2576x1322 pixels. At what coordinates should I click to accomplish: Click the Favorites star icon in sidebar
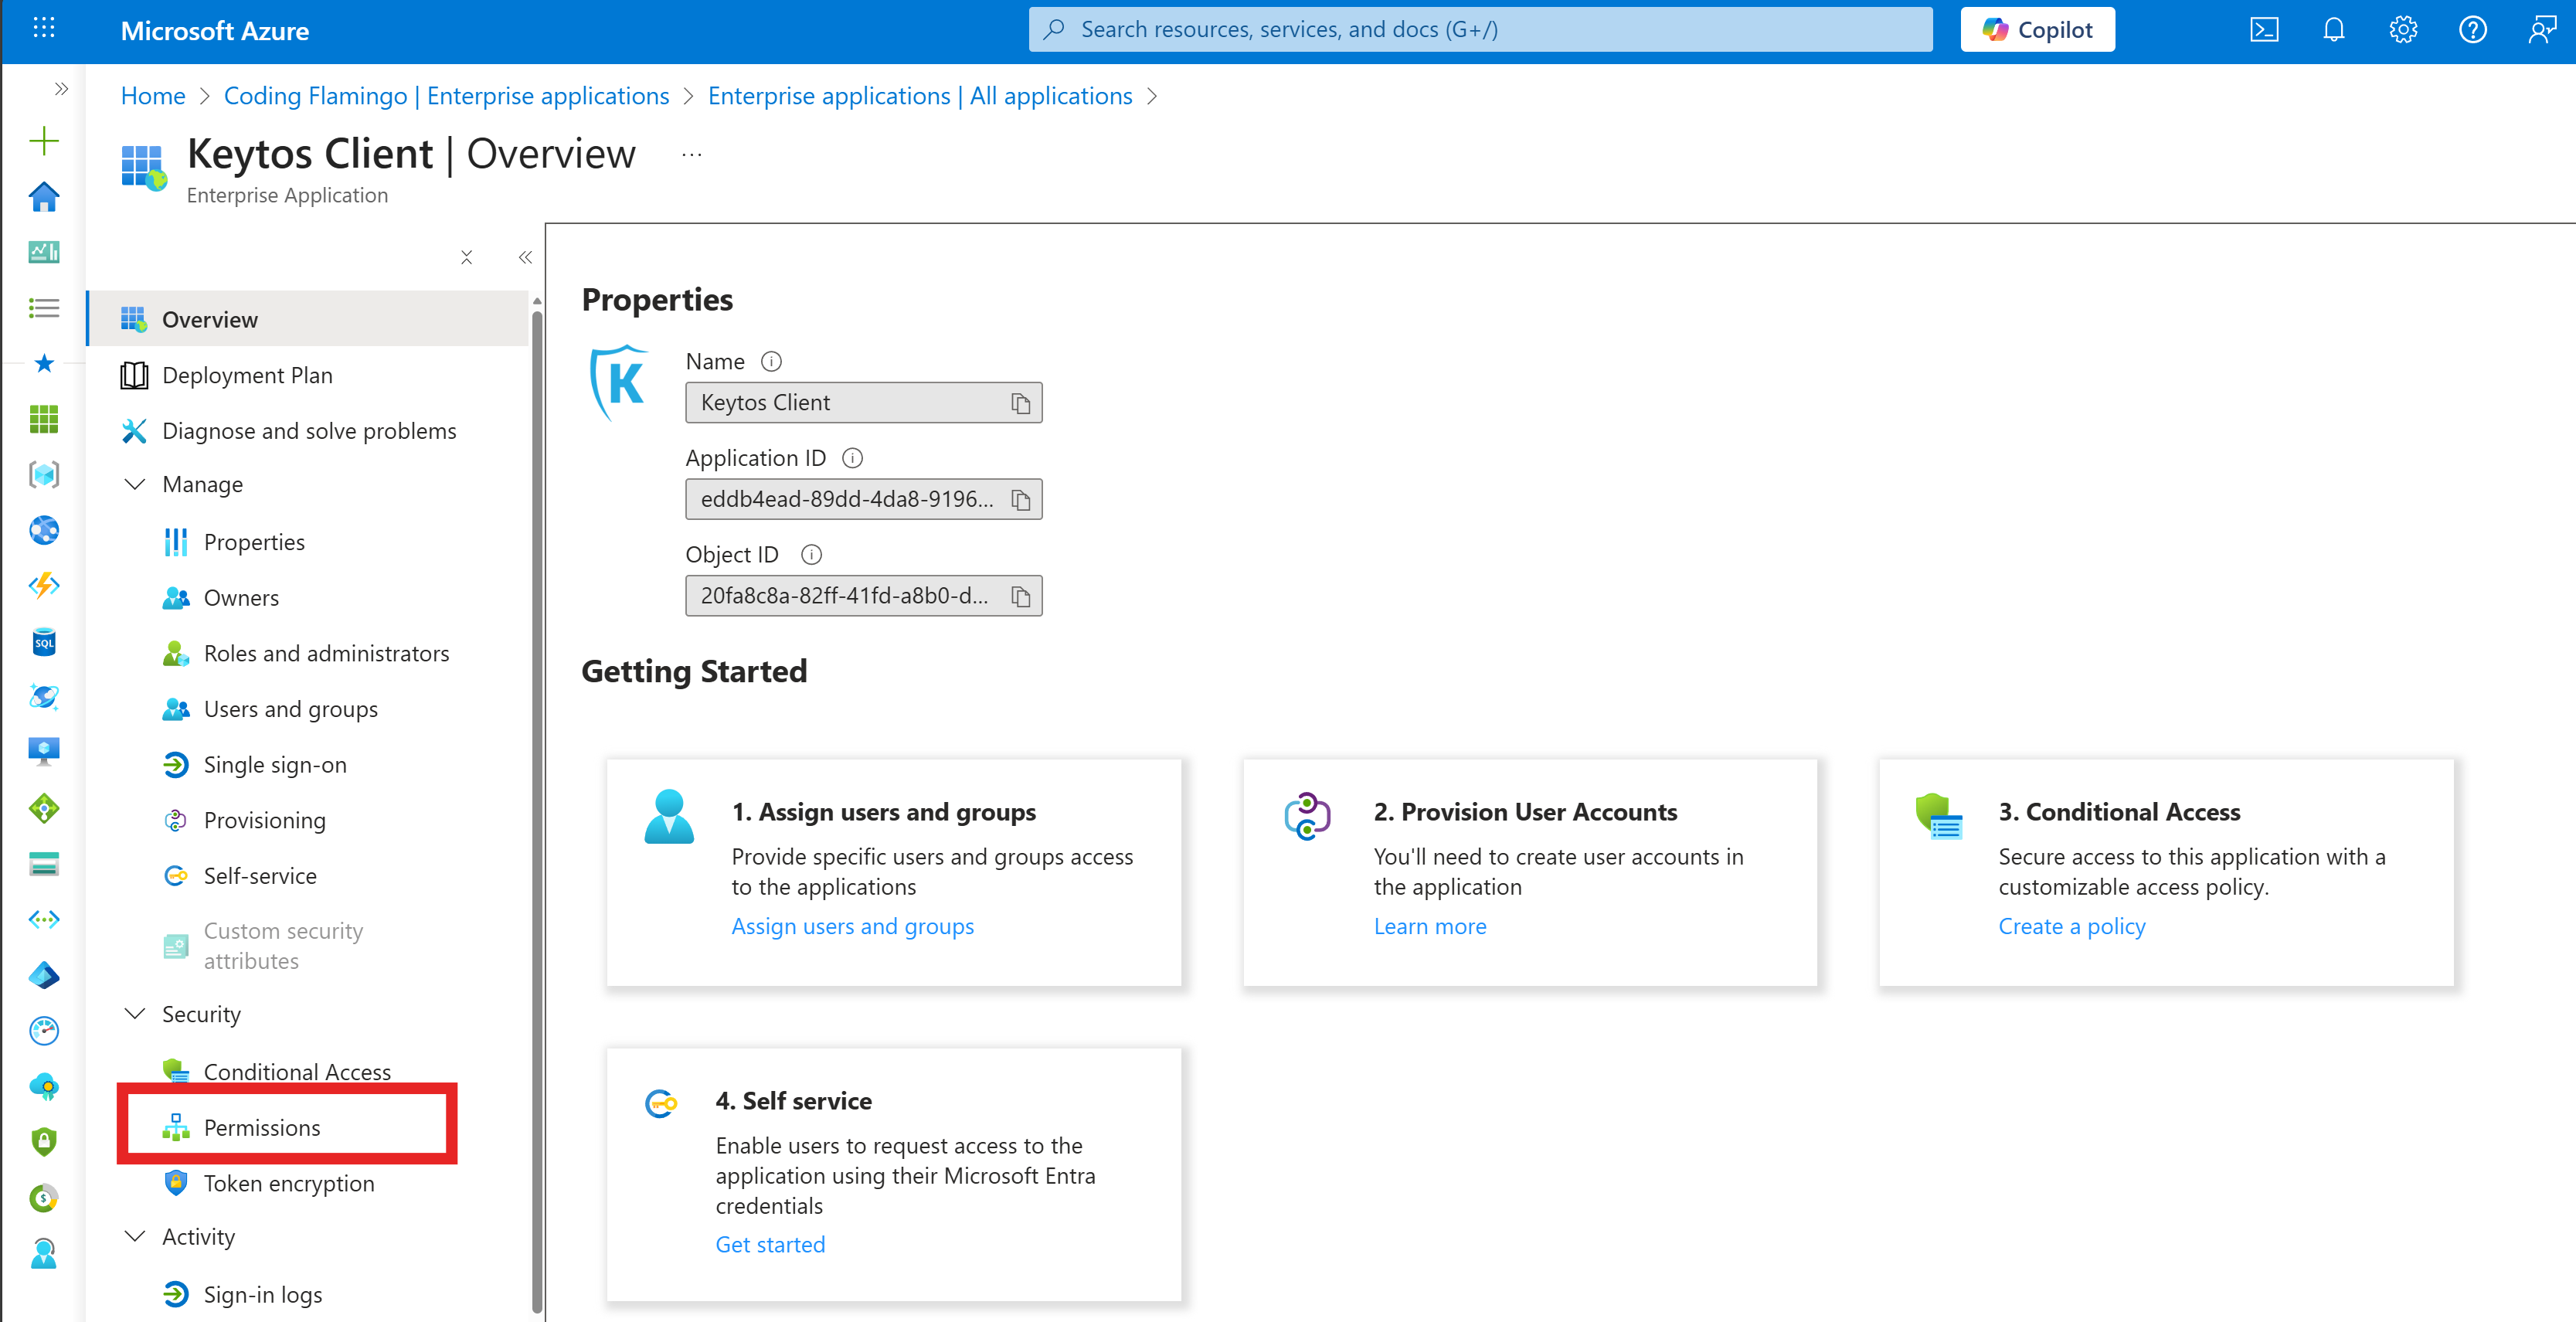coord(44,364)
